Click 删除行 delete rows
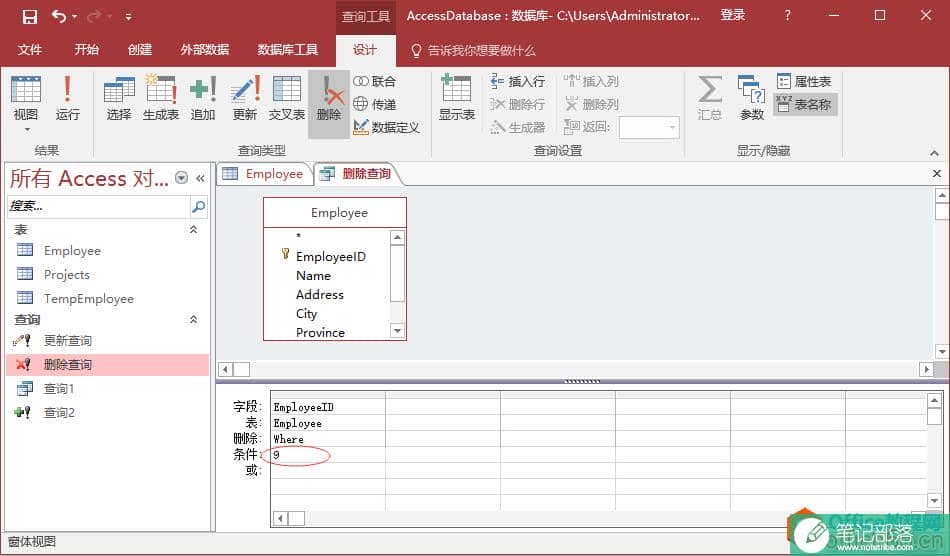Viewport: 950px width, 556px height. [517, 104]
